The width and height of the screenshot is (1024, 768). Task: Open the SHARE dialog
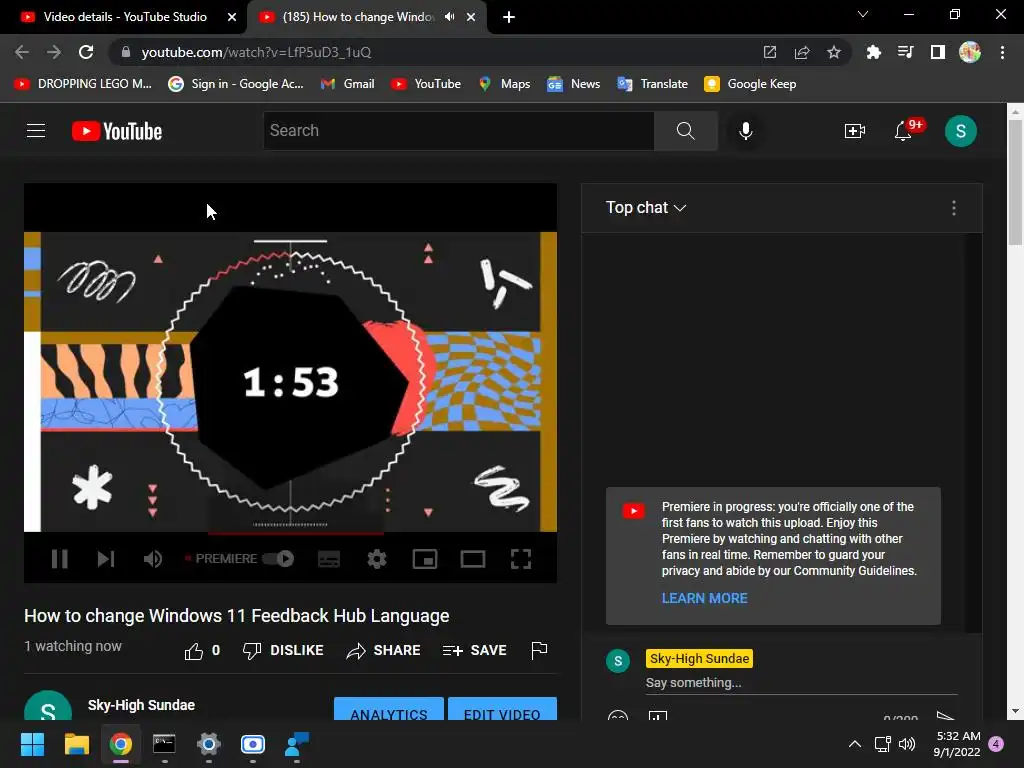click(x=383, y=650)
